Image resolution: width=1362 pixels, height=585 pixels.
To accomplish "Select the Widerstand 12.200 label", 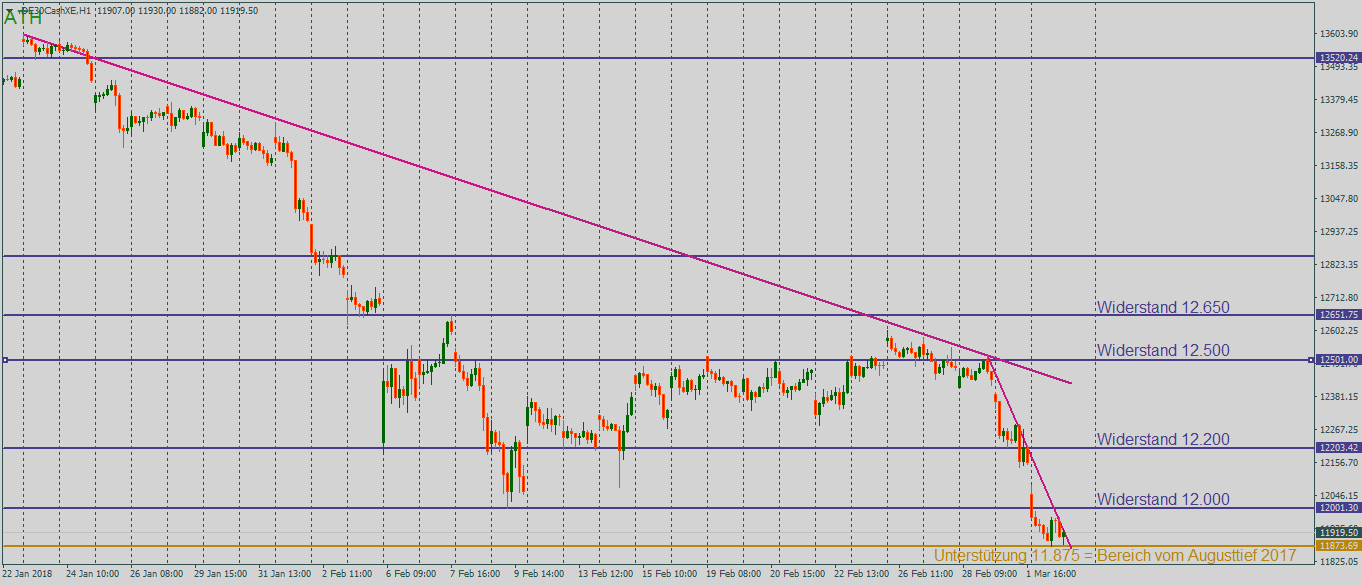I will pos(1163,439).
